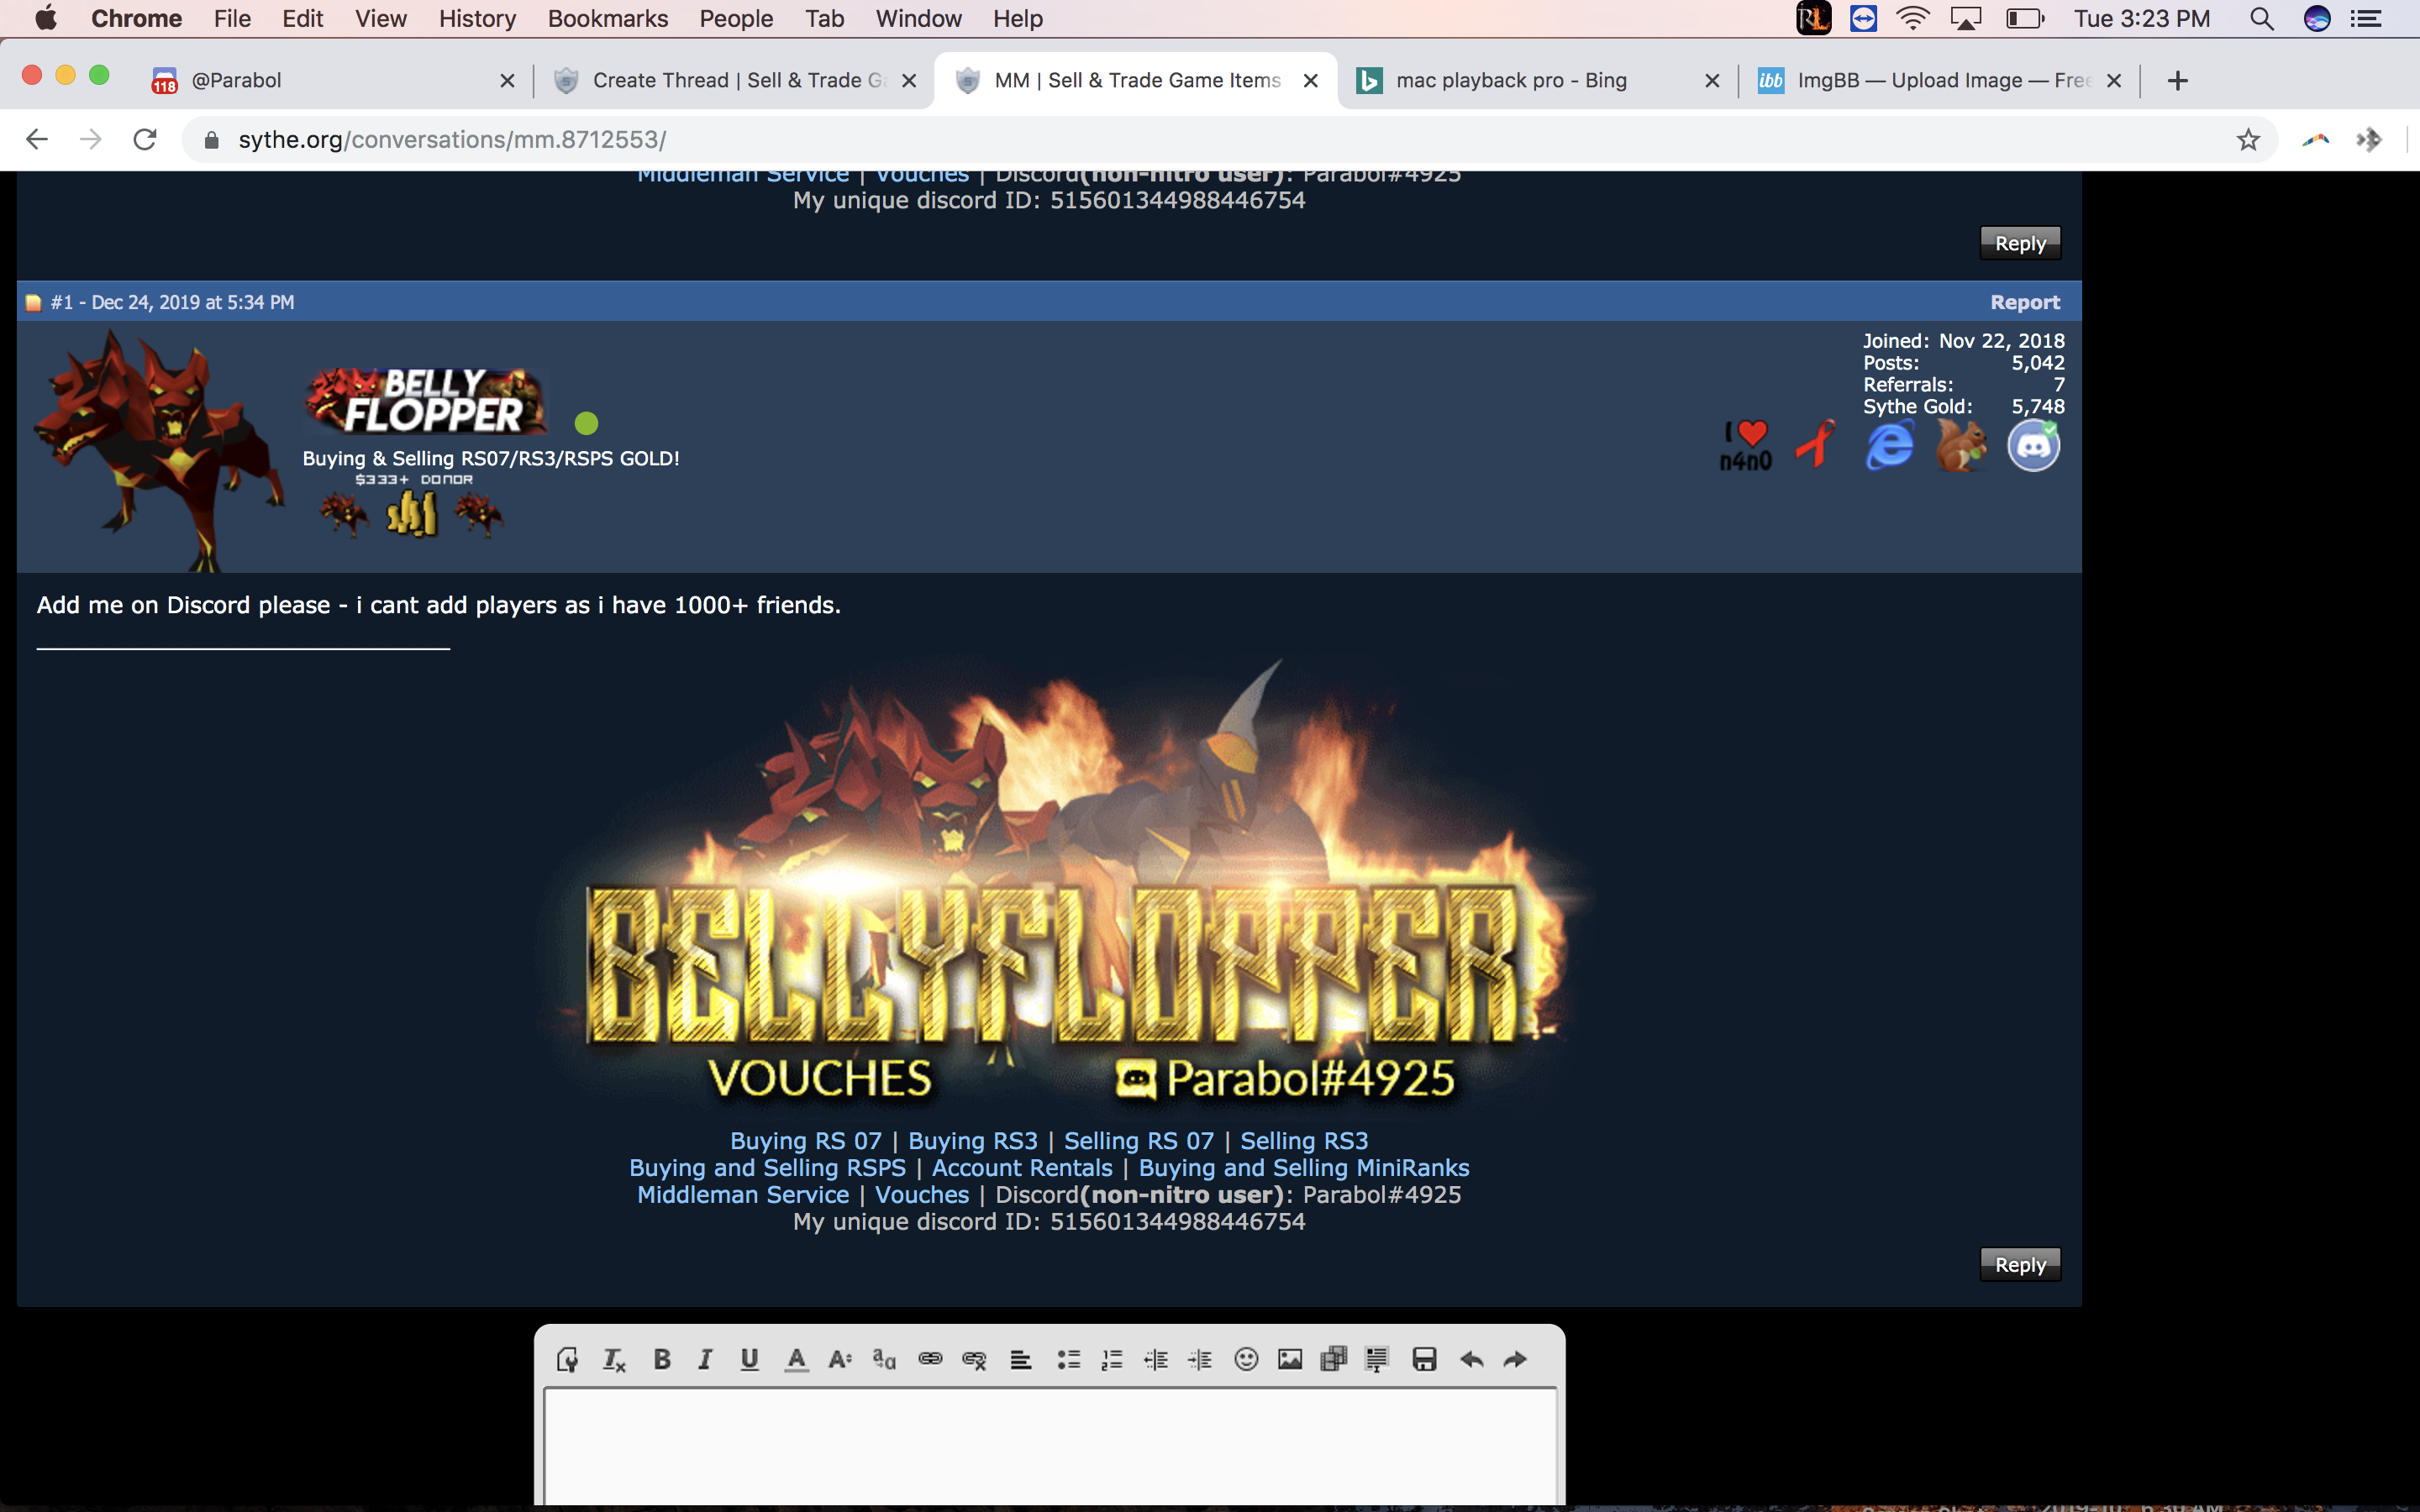The width and height of the screenshot is (2420, 1512).
Task: Toggle Italic formatting in editor
Action: coord(705,1359)
